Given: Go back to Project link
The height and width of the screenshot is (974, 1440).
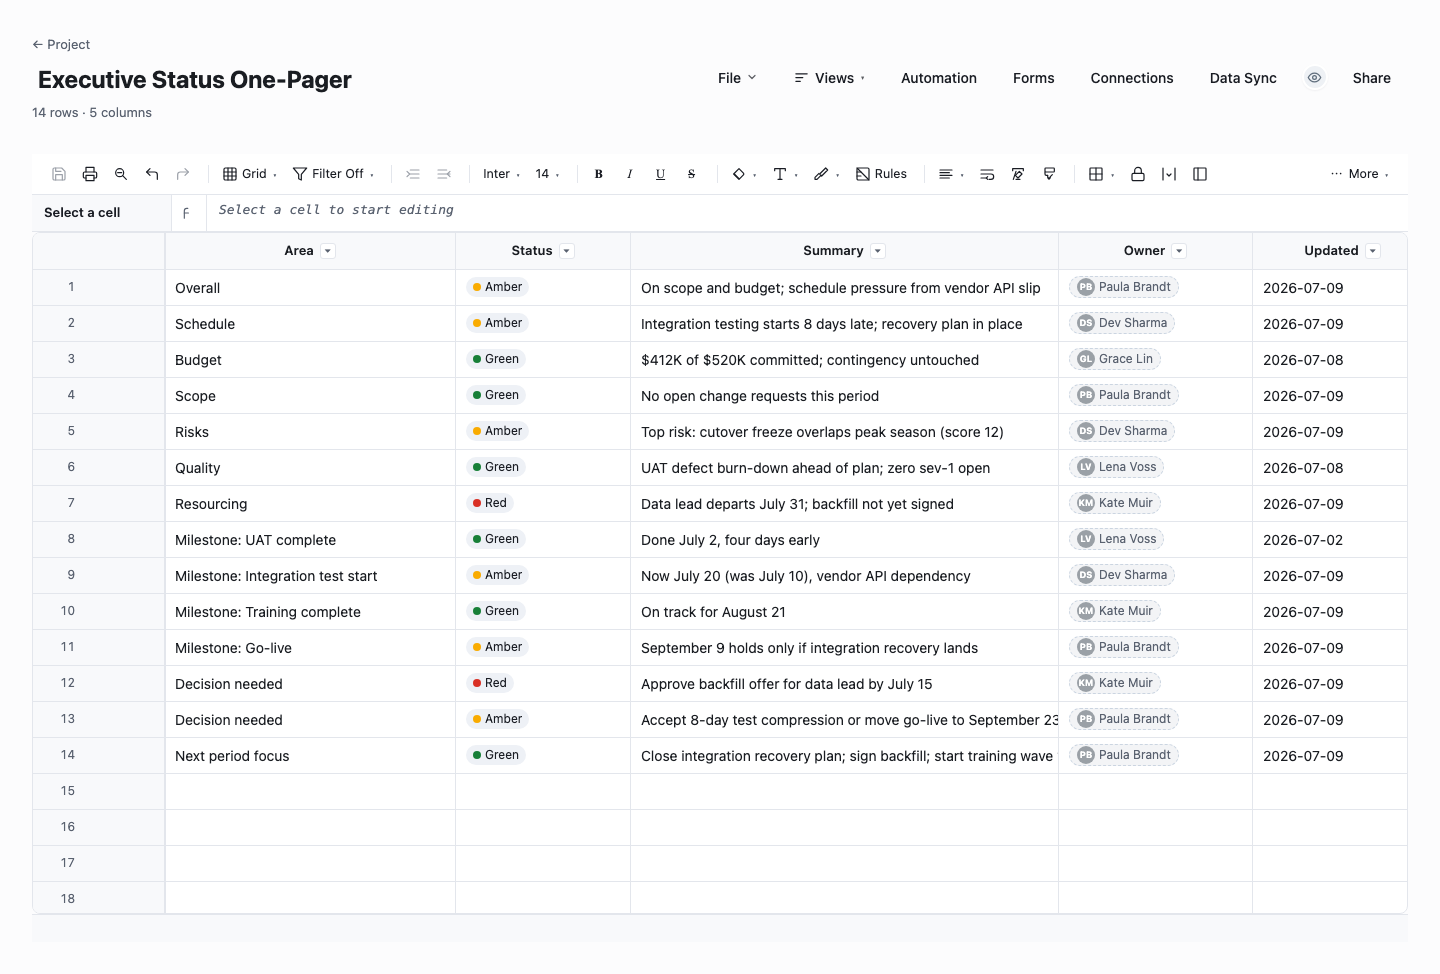Looking at the screenshot, I should (x=61, y=44).
